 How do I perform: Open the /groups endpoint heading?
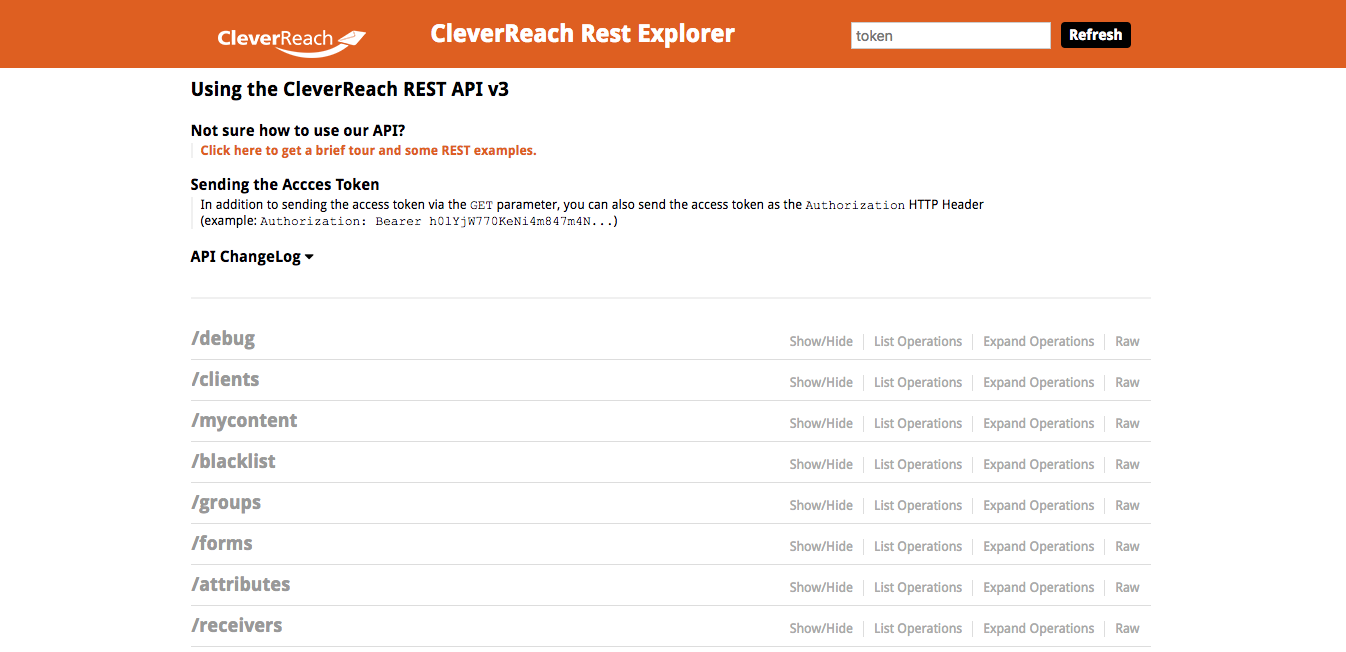[x=226, y=502]
